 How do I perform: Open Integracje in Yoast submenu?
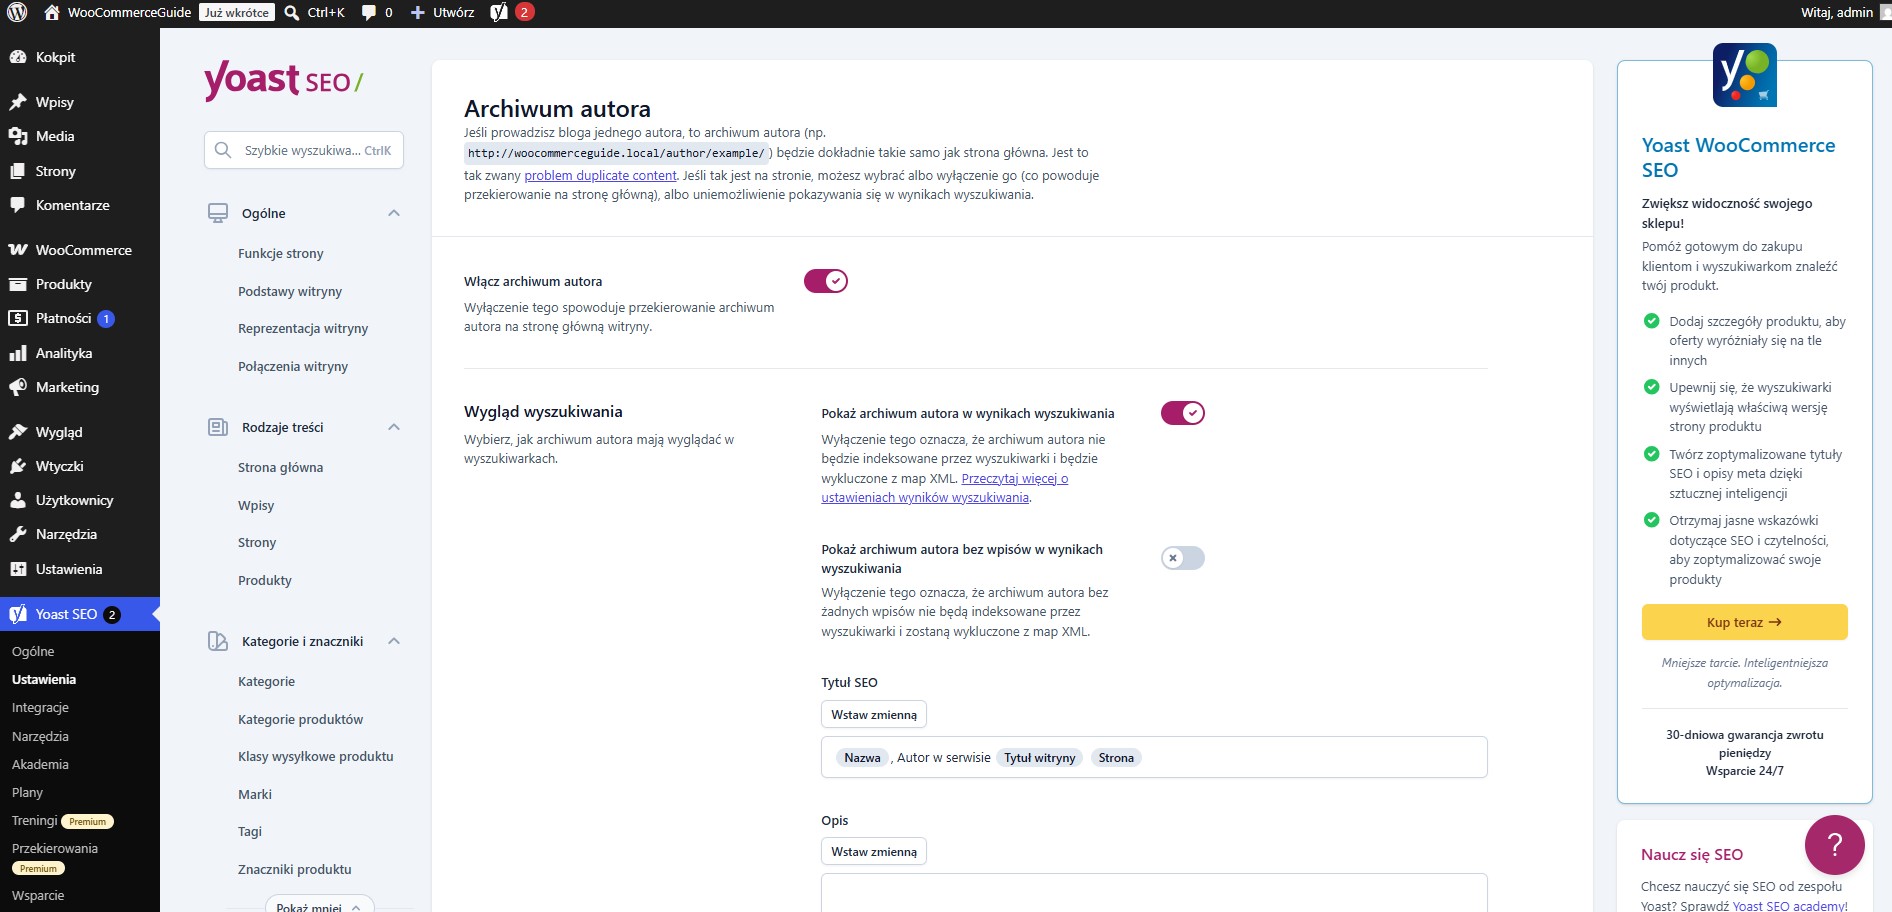point(40,707)
